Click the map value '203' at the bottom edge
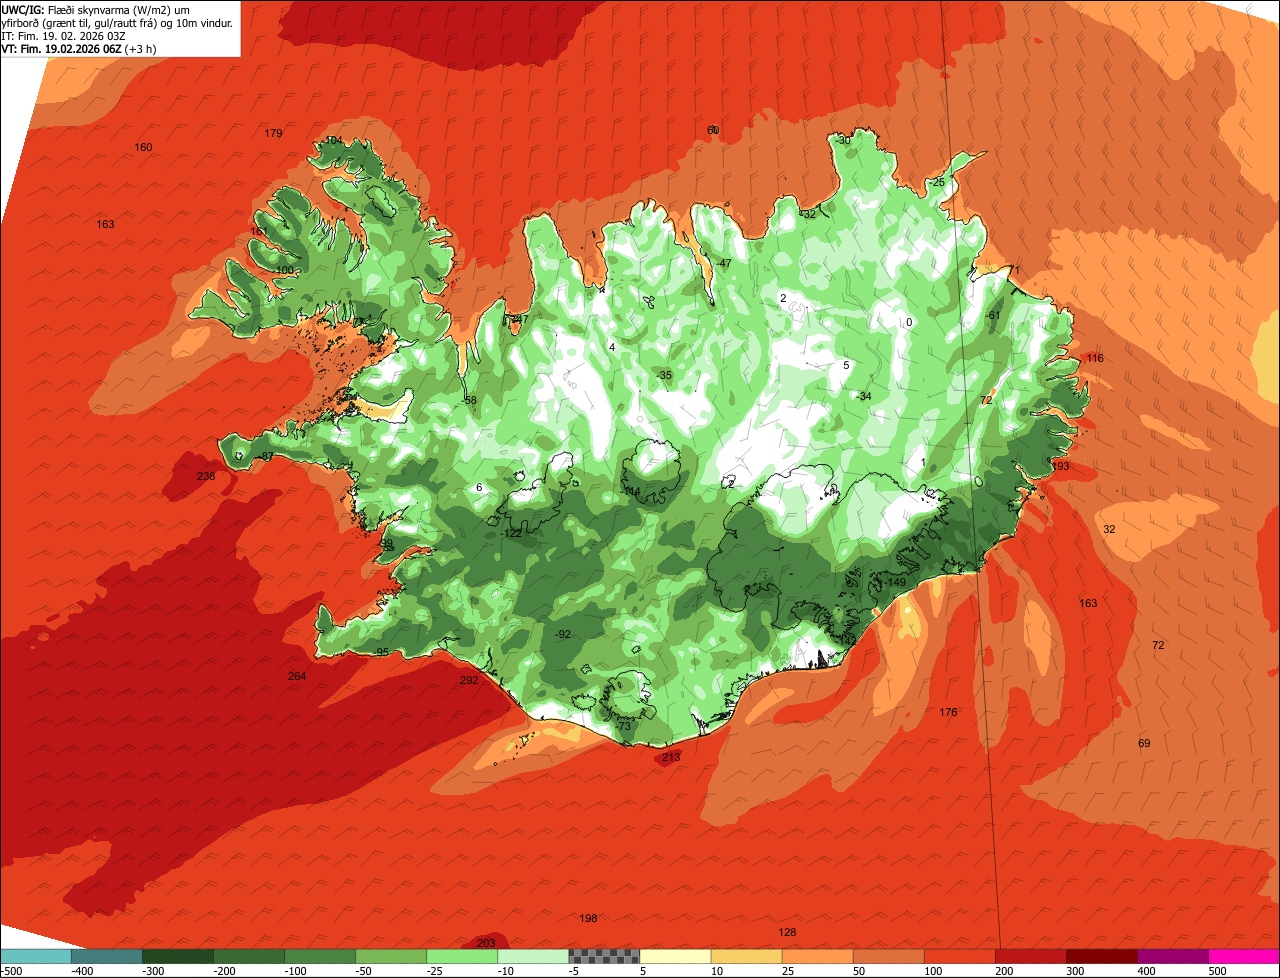 click(x=486, y=944)
